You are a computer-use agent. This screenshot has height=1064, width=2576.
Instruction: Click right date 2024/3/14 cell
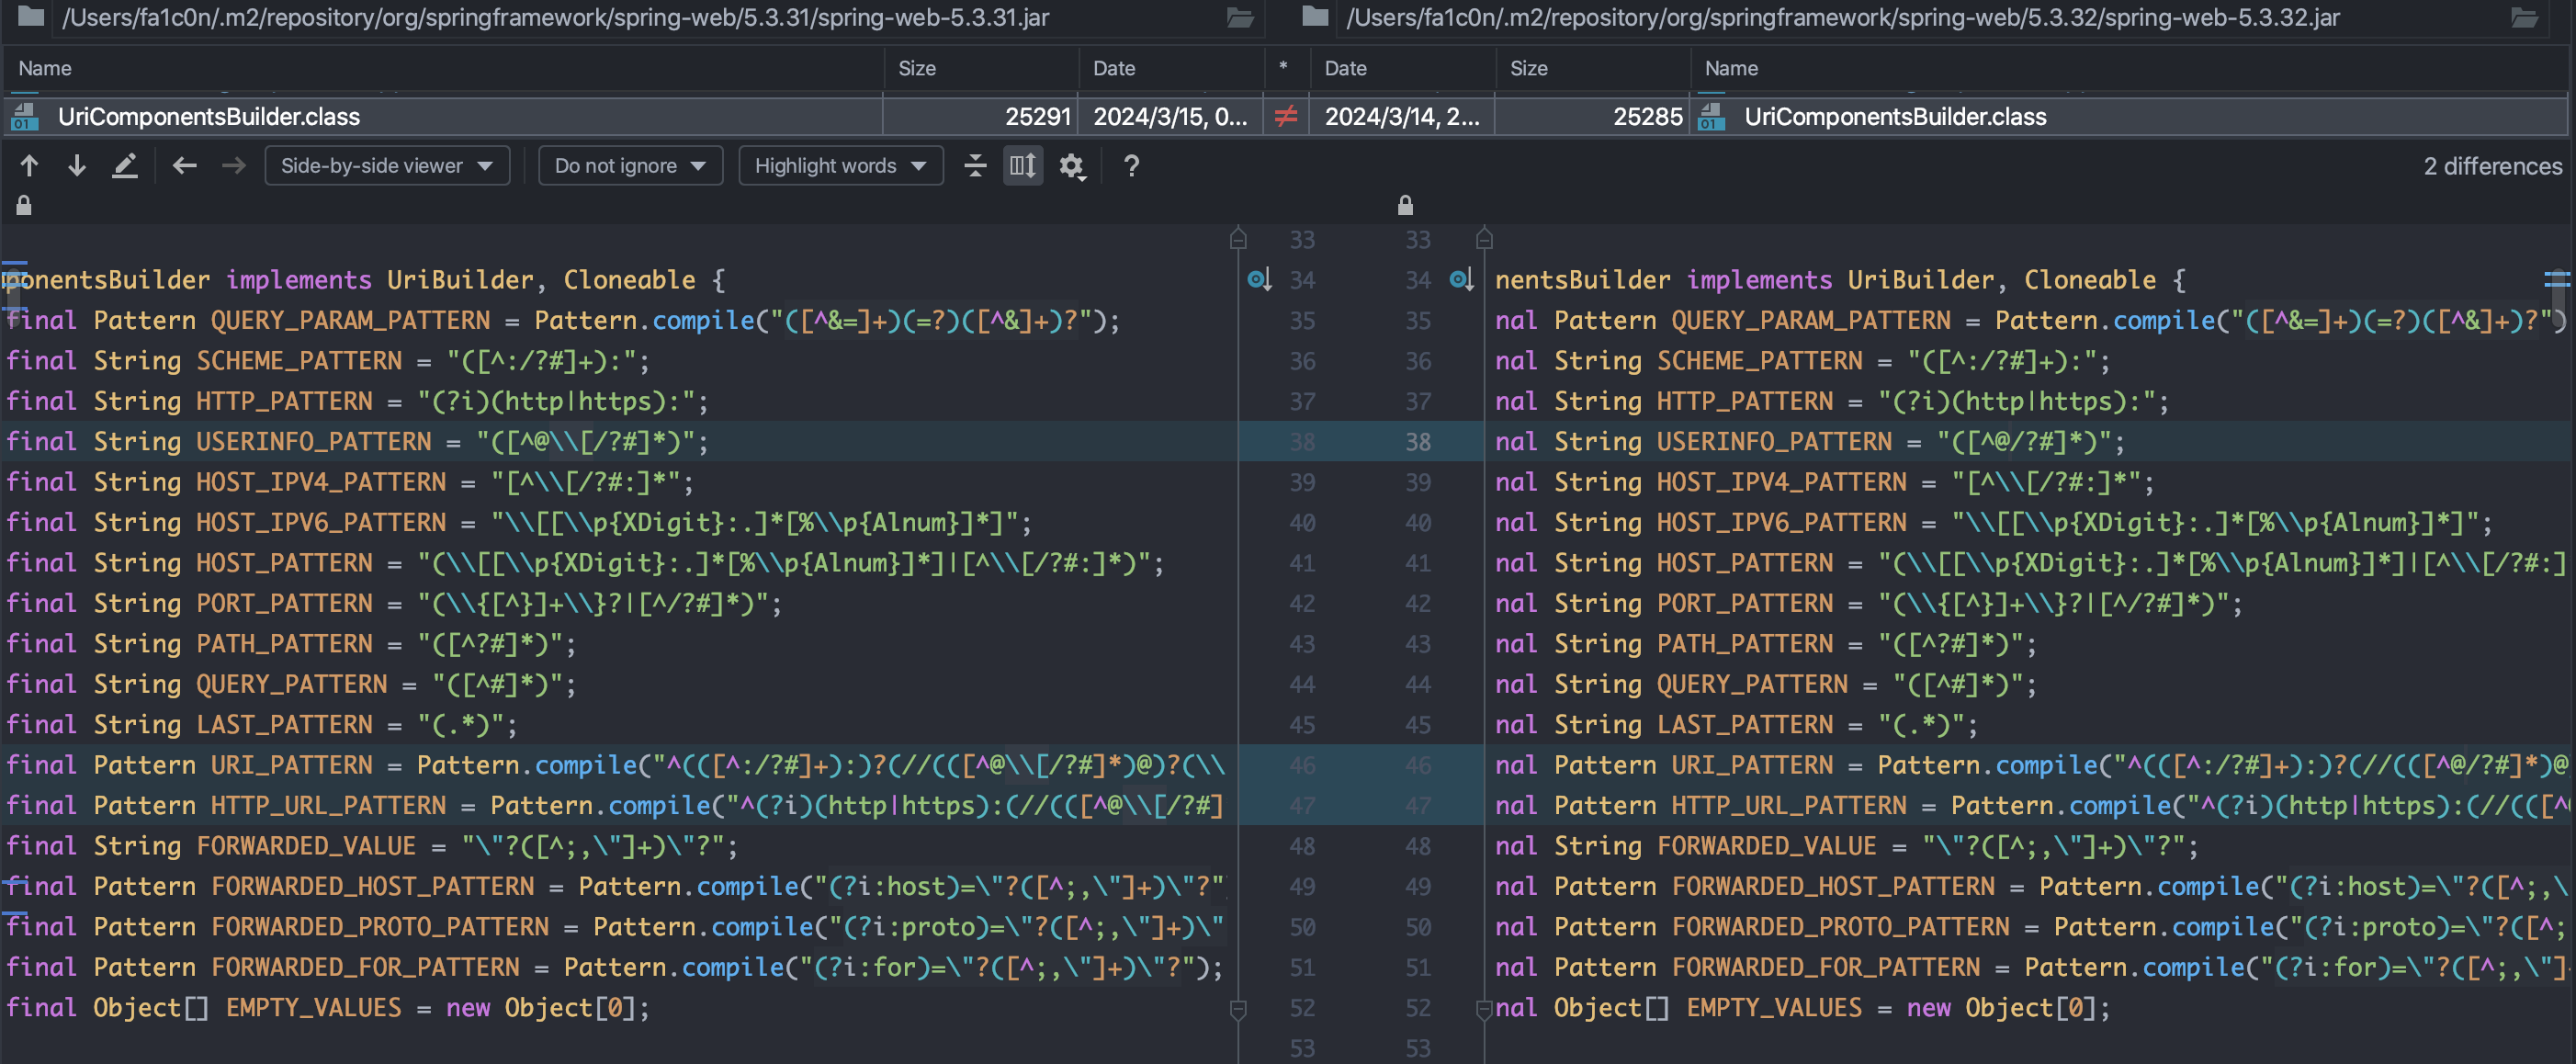coord(1401,117)
